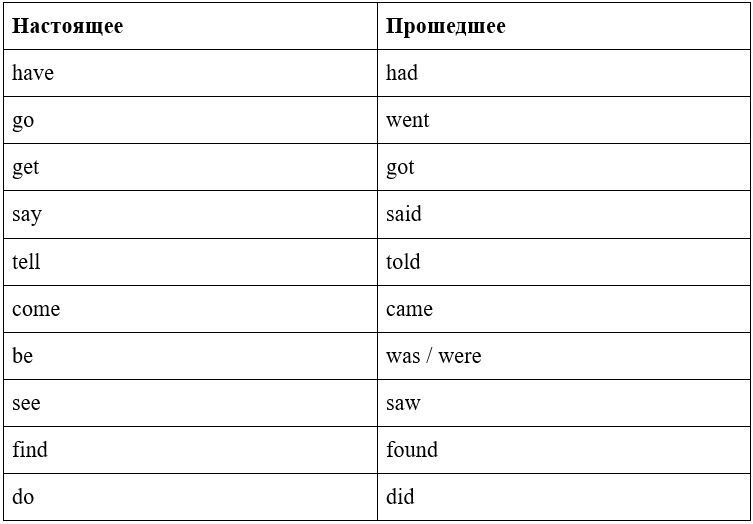
Task: Select the came cell
Action: [564, 308]
